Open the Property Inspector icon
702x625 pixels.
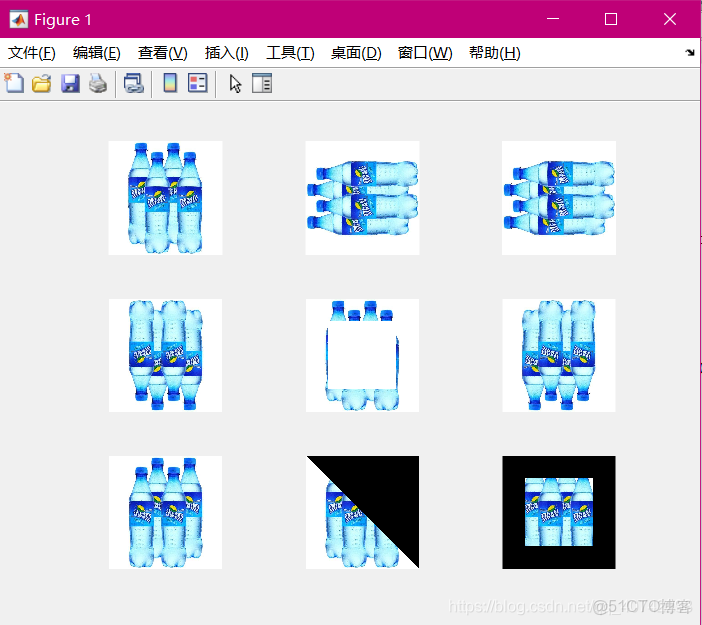[x=262, y=83]
